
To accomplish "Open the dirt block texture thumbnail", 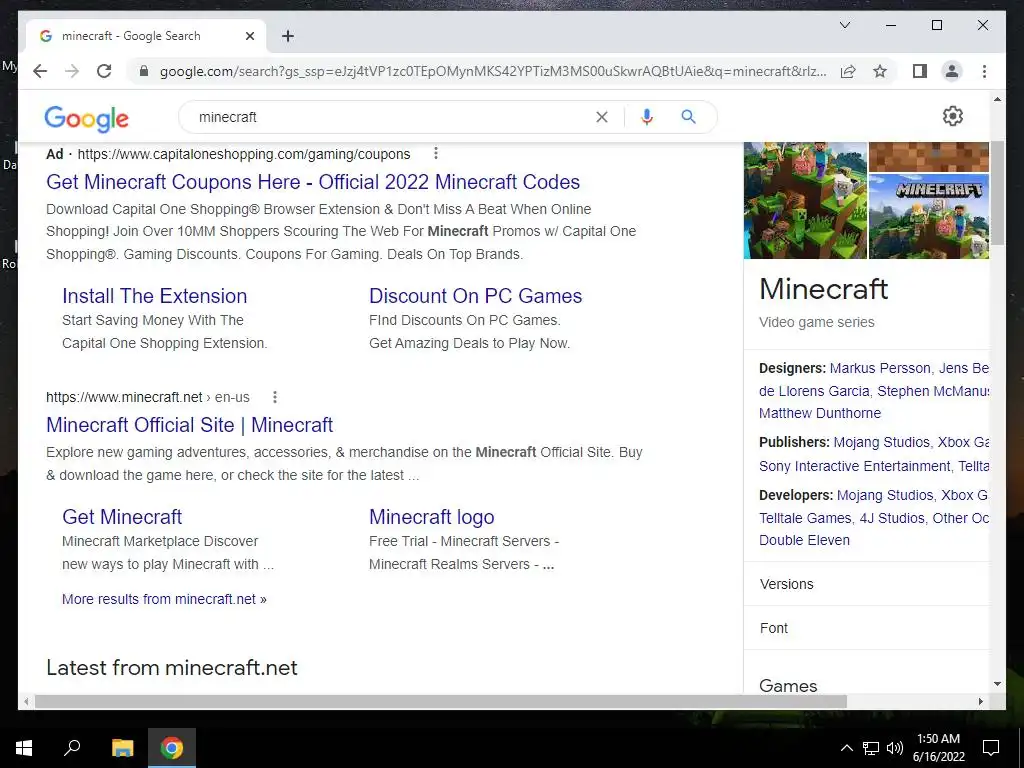I will pos(929,157).
